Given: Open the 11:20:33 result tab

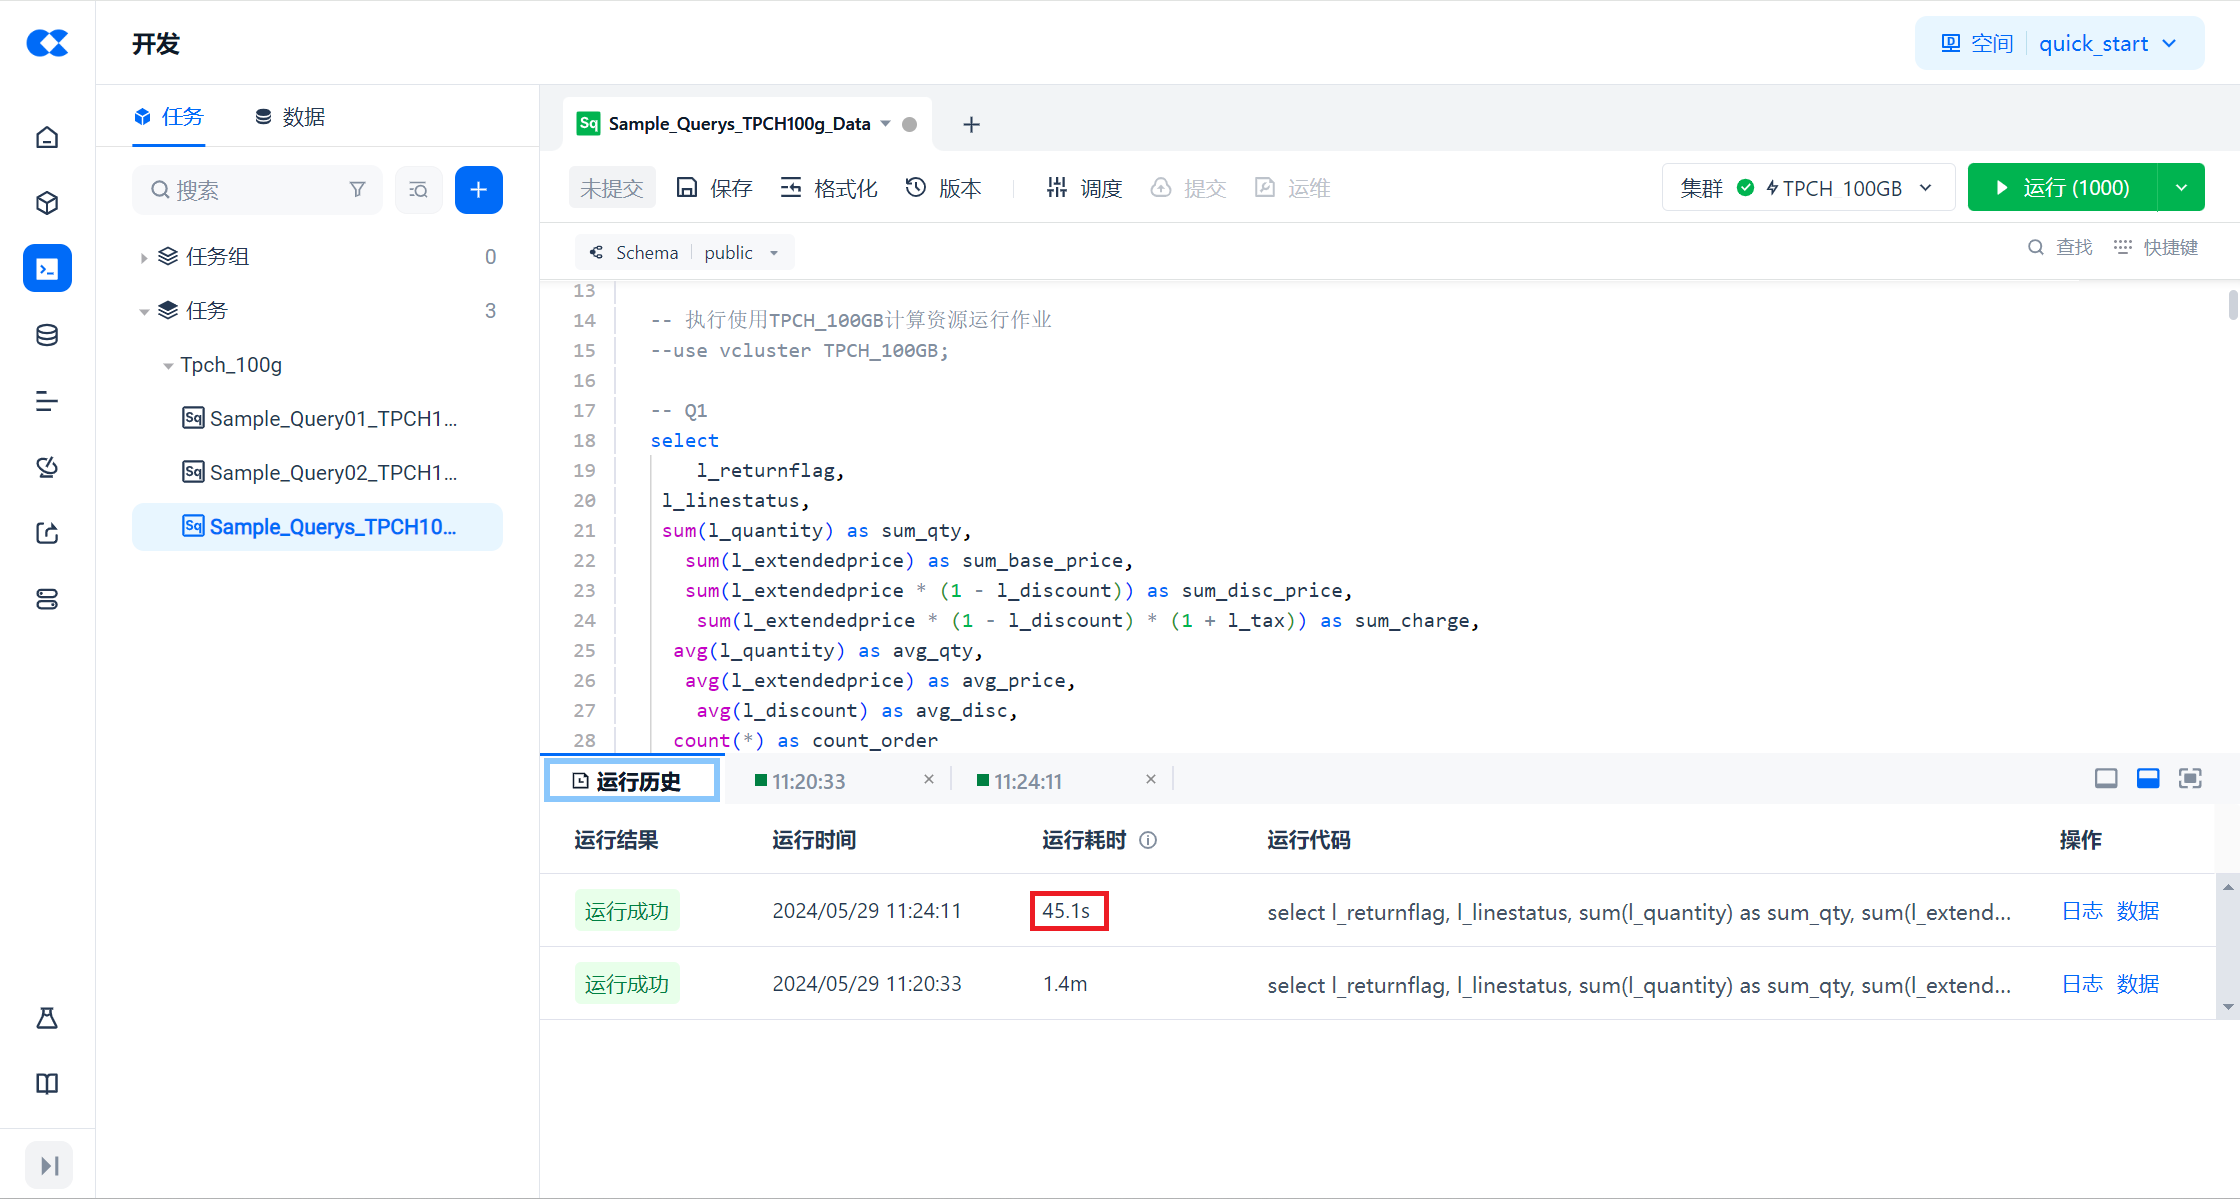Looking at the screenshot, I should tap(808, 781).
